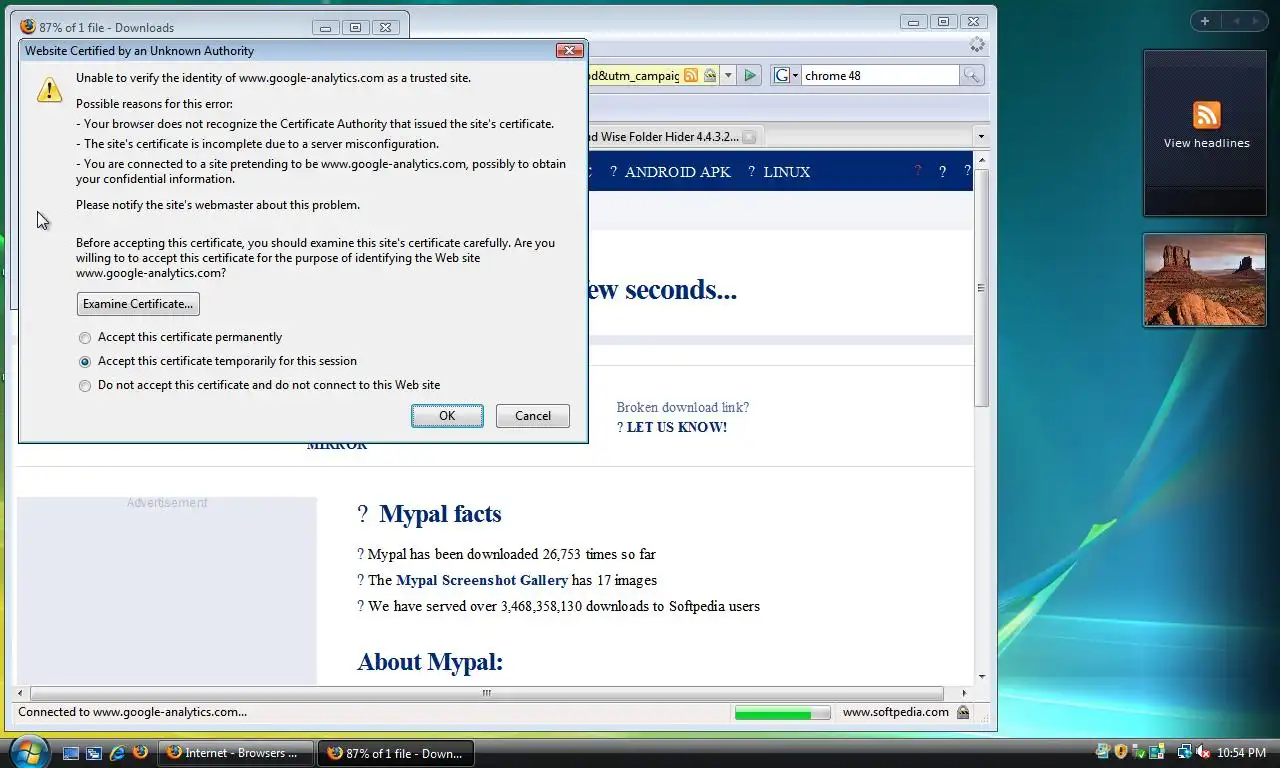Click the sidebar previous gadgets arrow
Screen dimensions: 1280x768
[x=1235, y=21]
